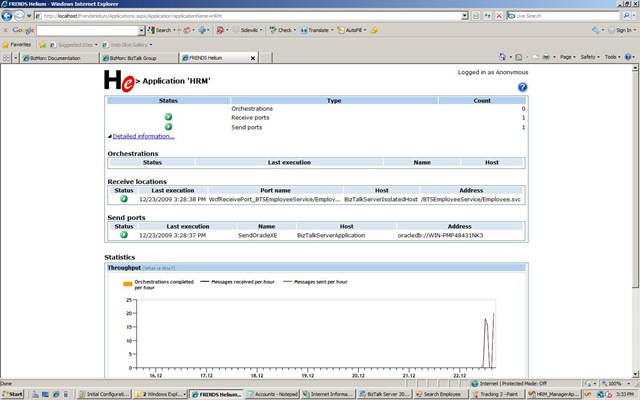The height and width of the screenshot is (400, 640).
Task: Expand the AutoFill dropdown in Google toolbar
Action: (x=364, y=30)
